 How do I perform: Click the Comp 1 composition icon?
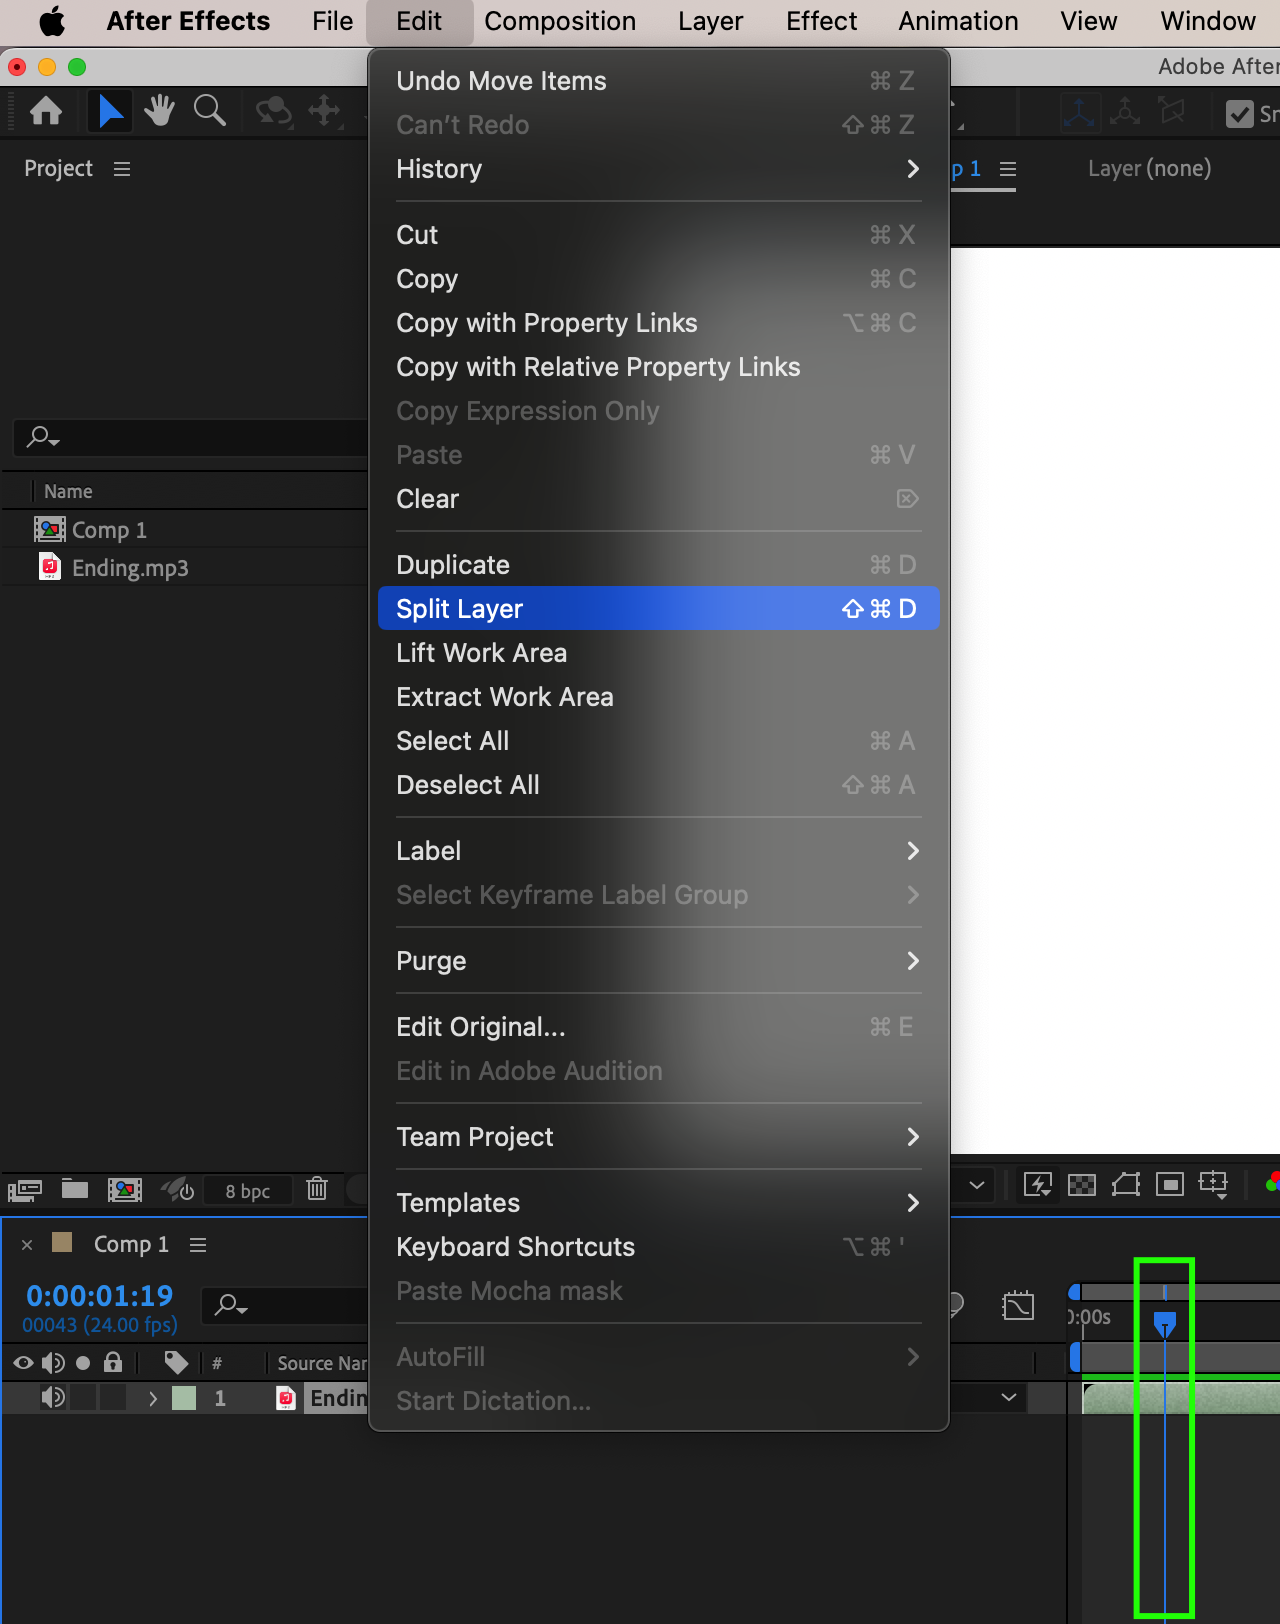(50, 529)
